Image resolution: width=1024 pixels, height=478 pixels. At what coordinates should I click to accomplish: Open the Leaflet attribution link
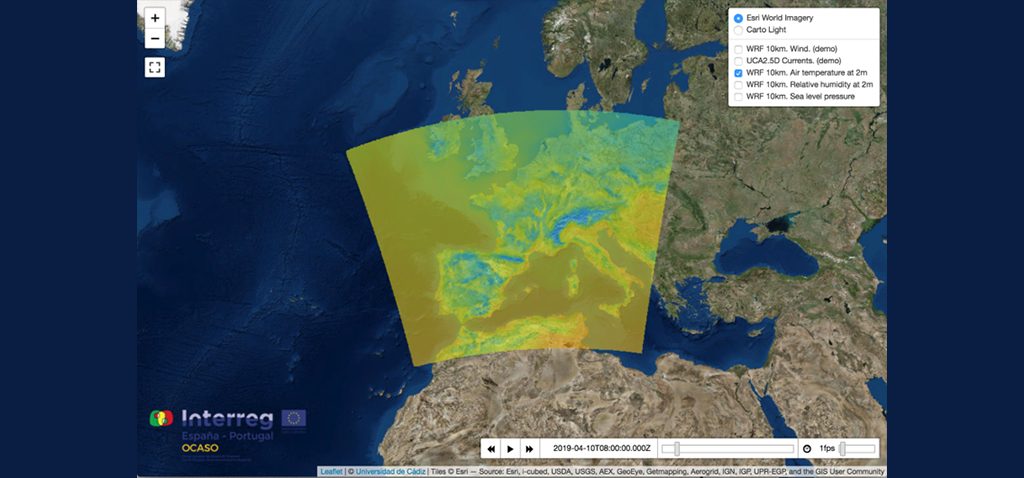coord(331,472)
